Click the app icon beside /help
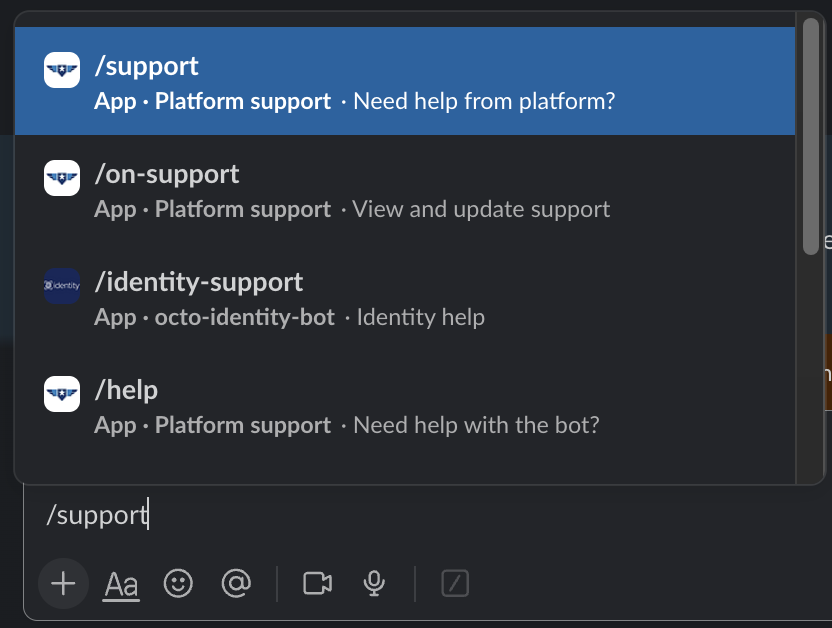832x628 pixels. (62, 394)
